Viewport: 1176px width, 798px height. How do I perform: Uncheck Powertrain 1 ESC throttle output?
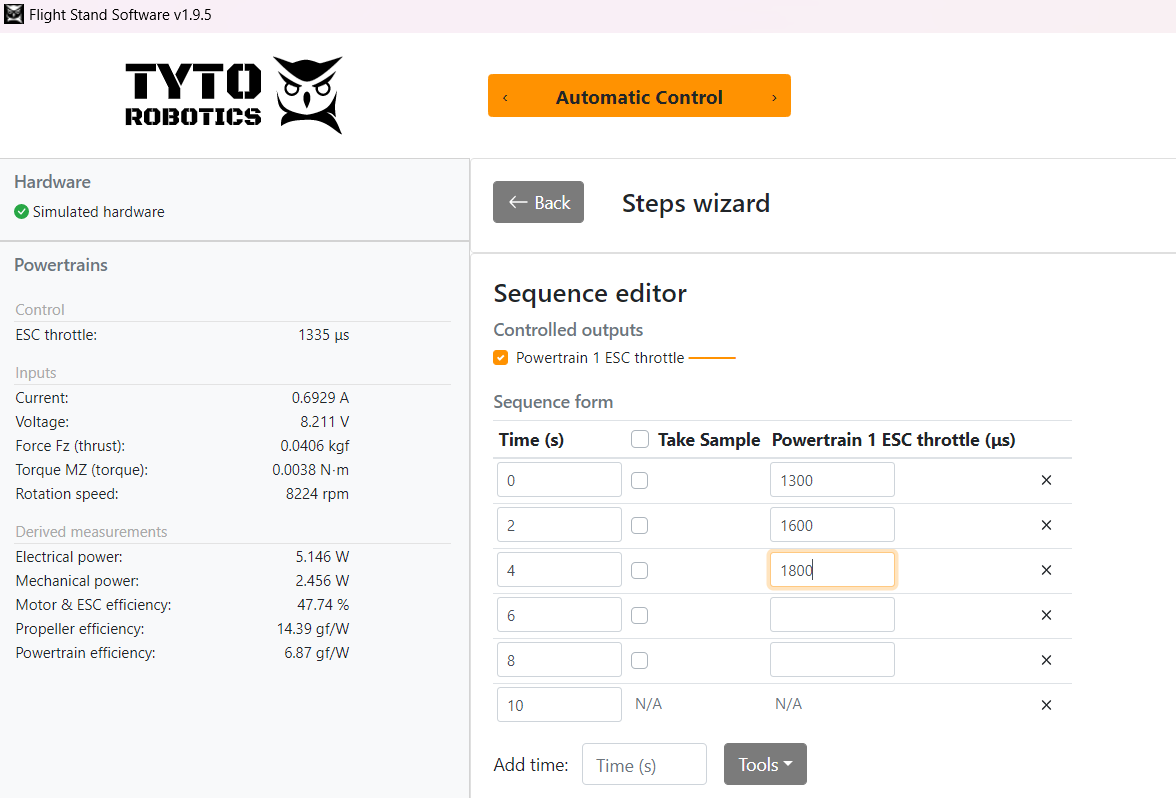[x=501, y=358]
